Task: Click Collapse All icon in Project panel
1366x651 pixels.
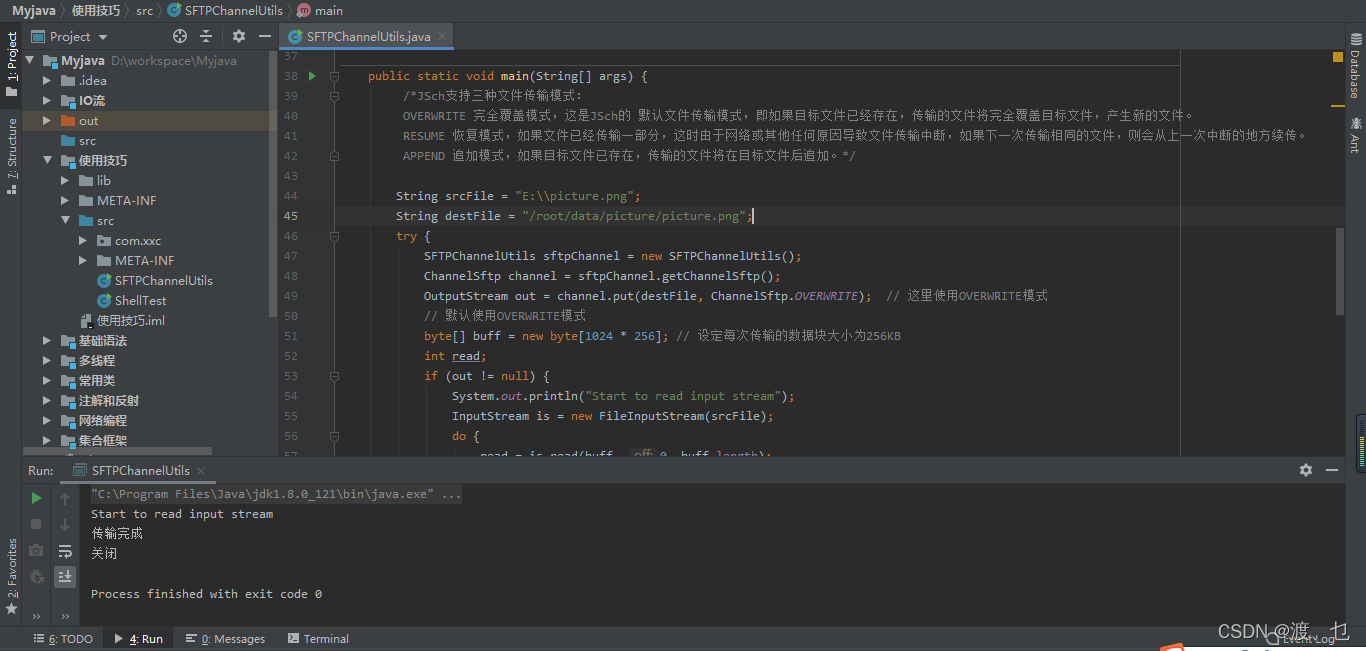Action: click(206, 36)
